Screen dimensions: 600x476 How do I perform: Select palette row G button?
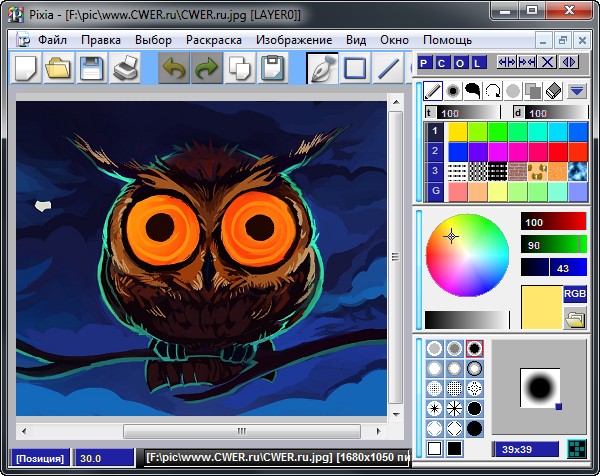(x=434, y=190)
